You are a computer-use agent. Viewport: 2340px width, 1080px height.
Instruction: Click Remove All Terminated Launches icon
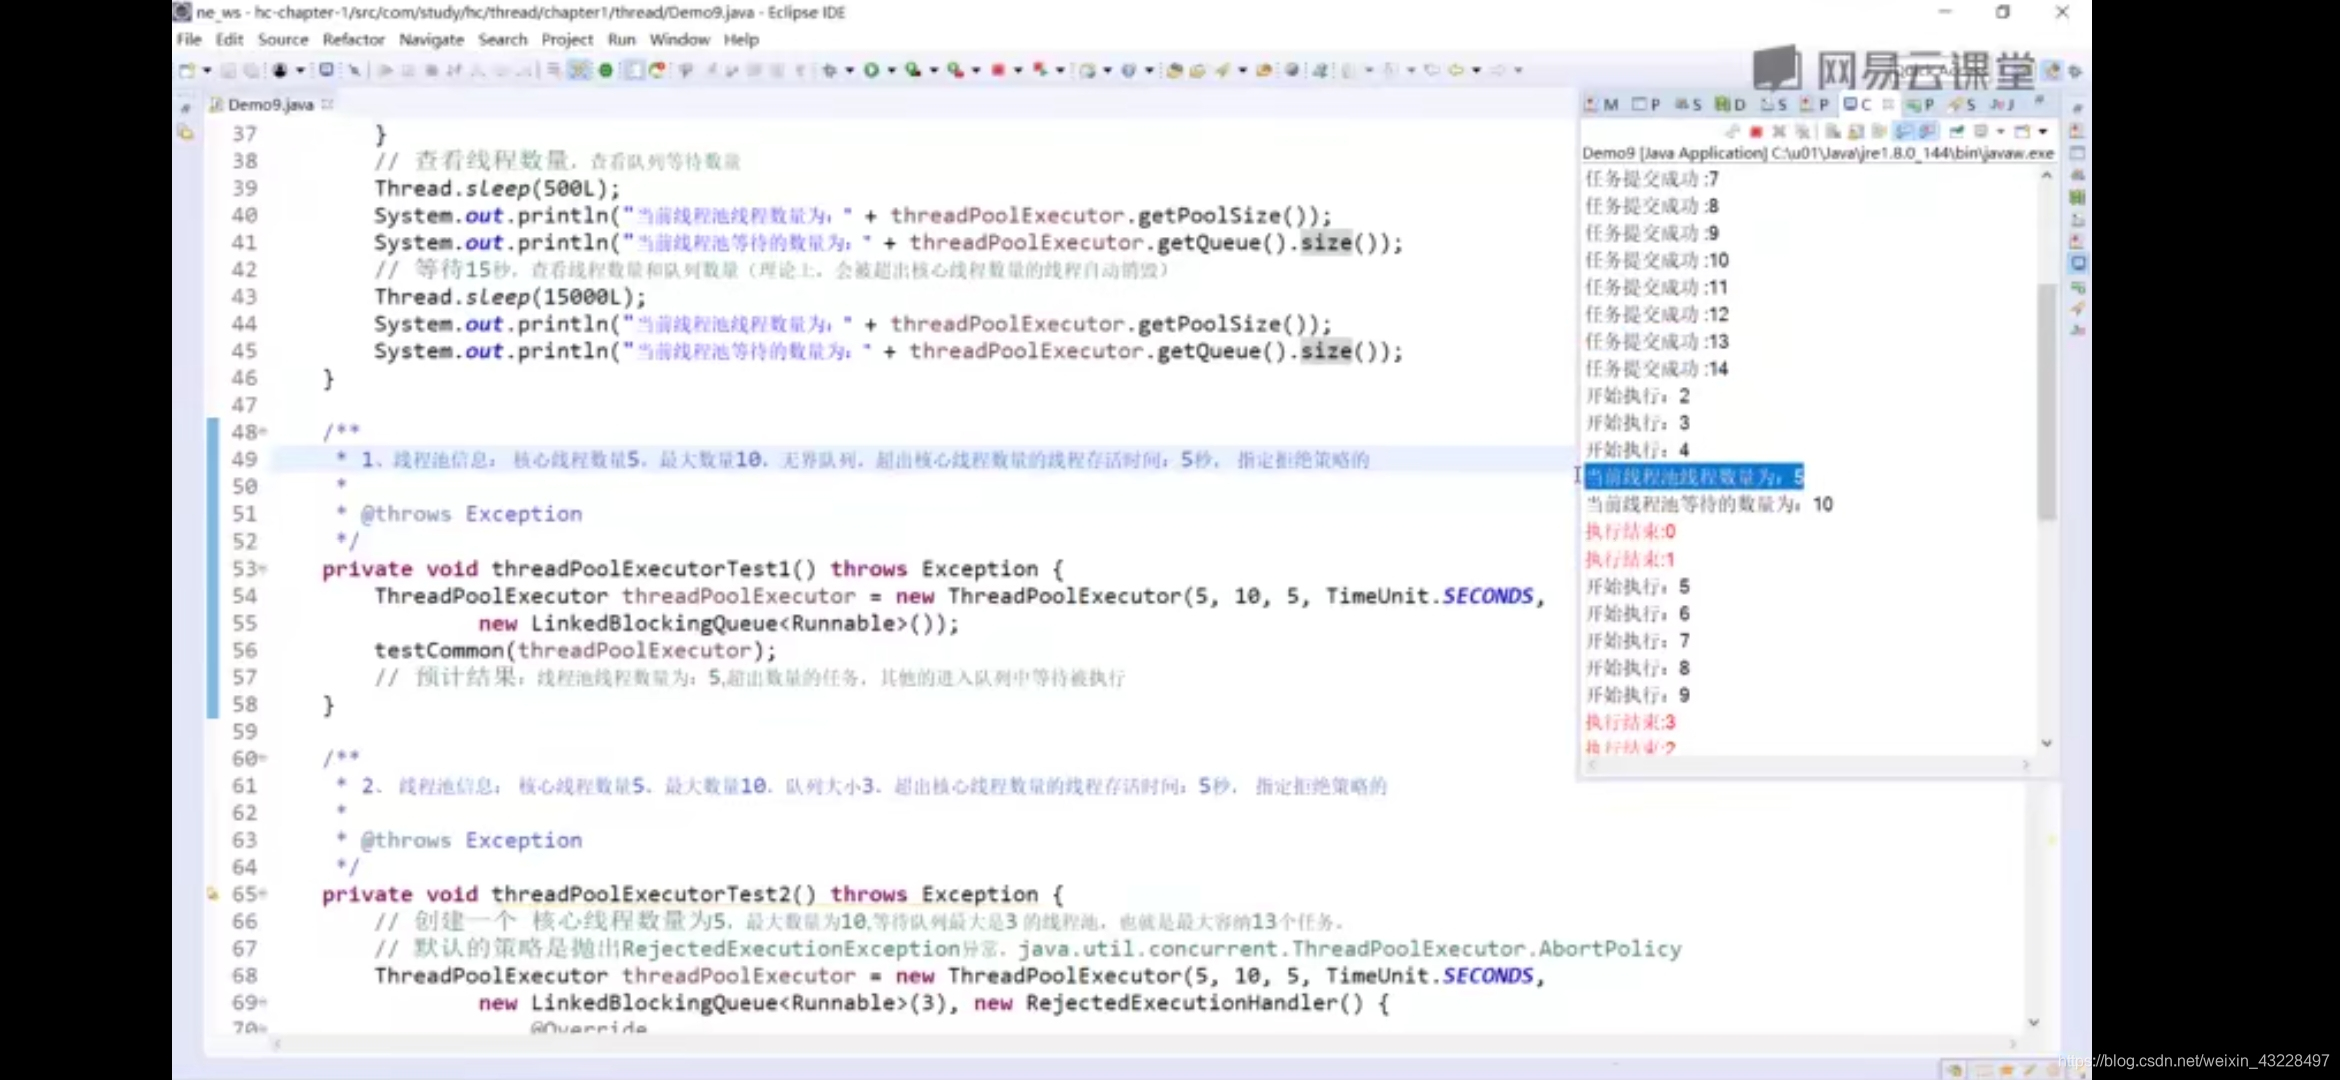click(1803, 132)
